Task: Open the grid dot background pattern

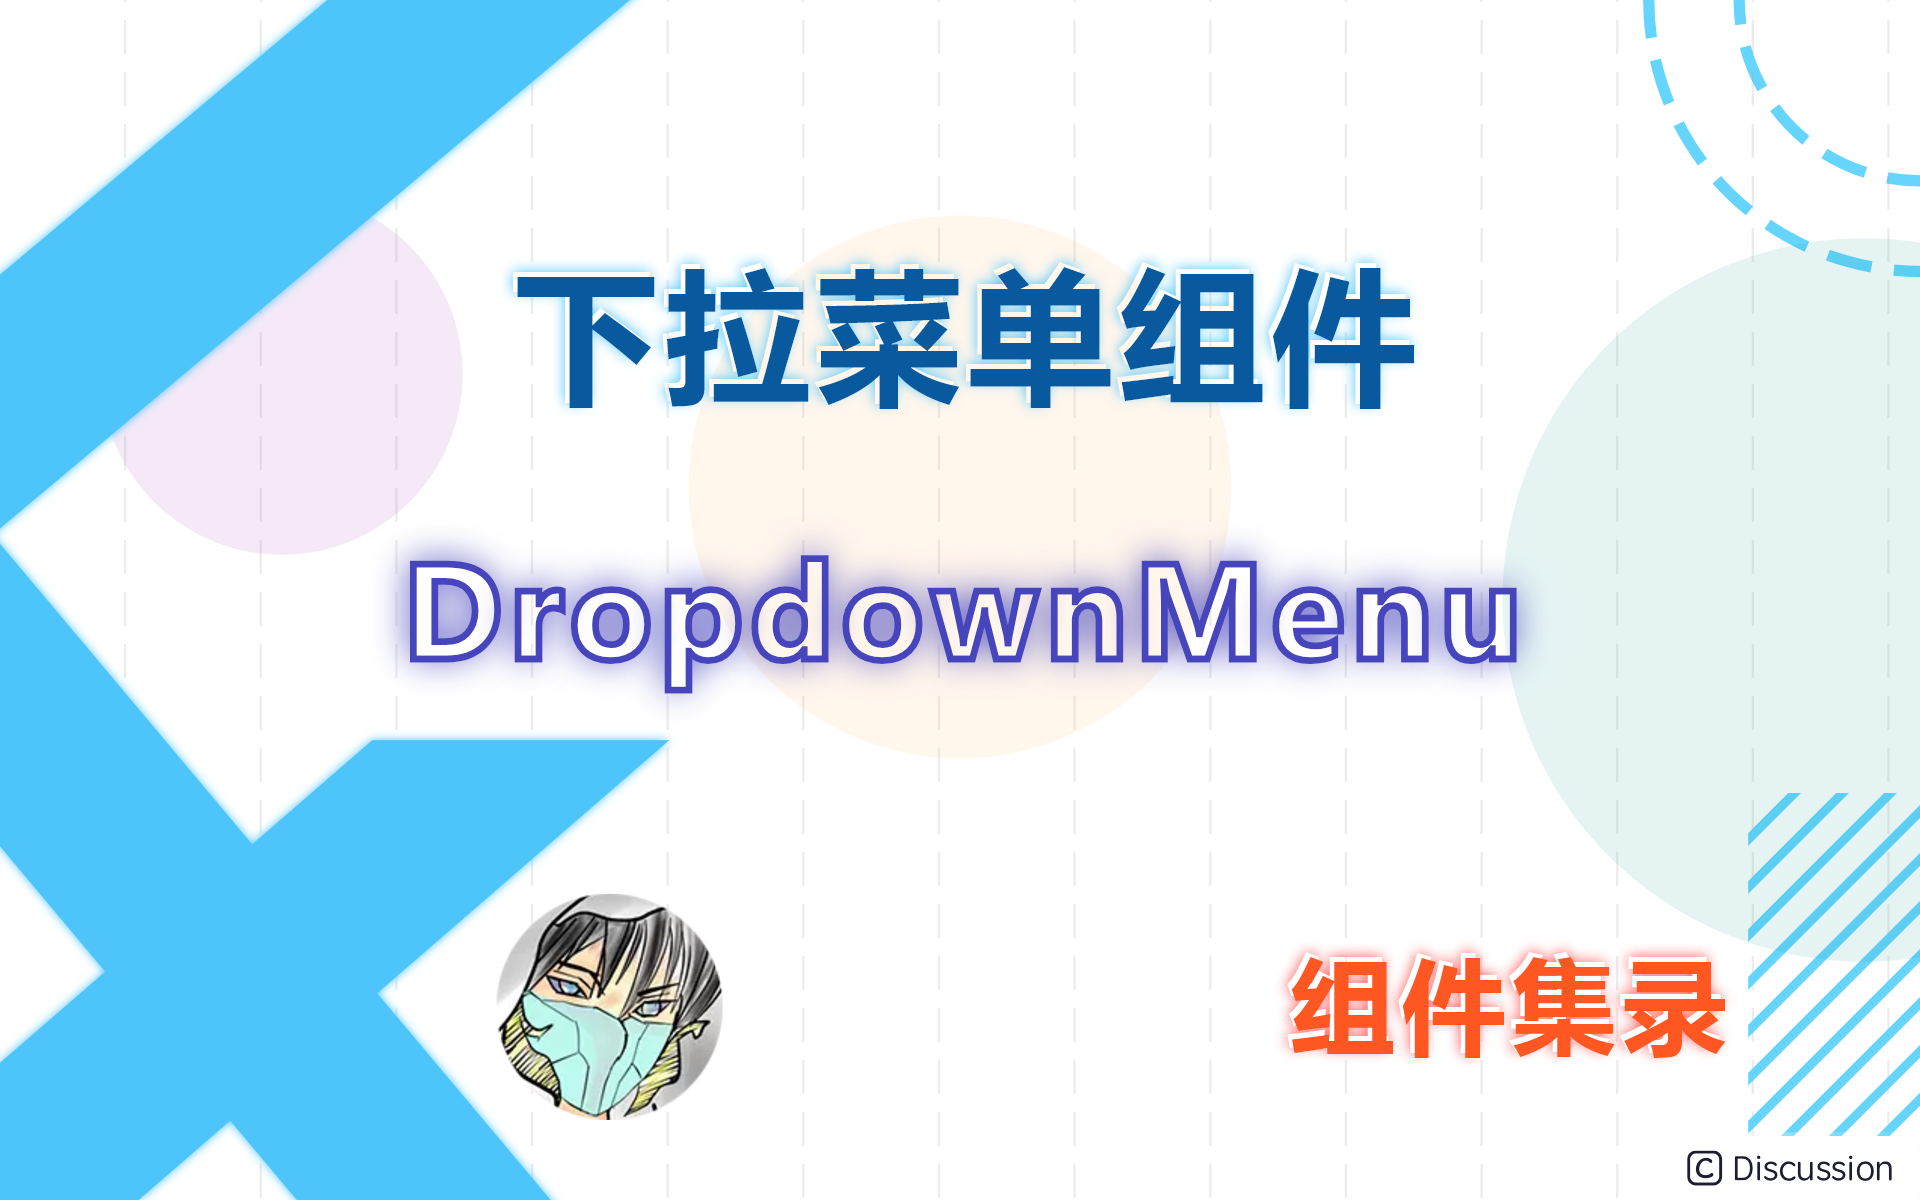Action: coord(959,600)
